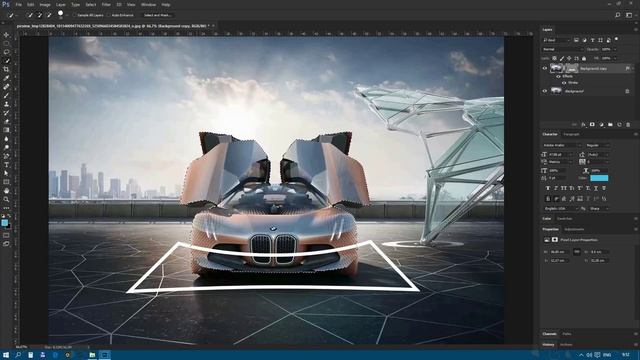Open the layer Kind filter dropdown
The image size is (640, 360).
click(x=556, y=40)
